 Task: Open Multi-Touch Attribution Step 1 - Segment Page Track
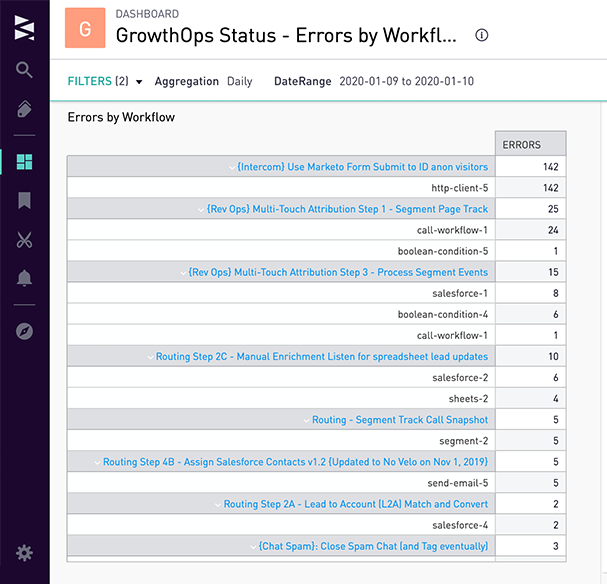pyautogui.click(x=347, y=209)
